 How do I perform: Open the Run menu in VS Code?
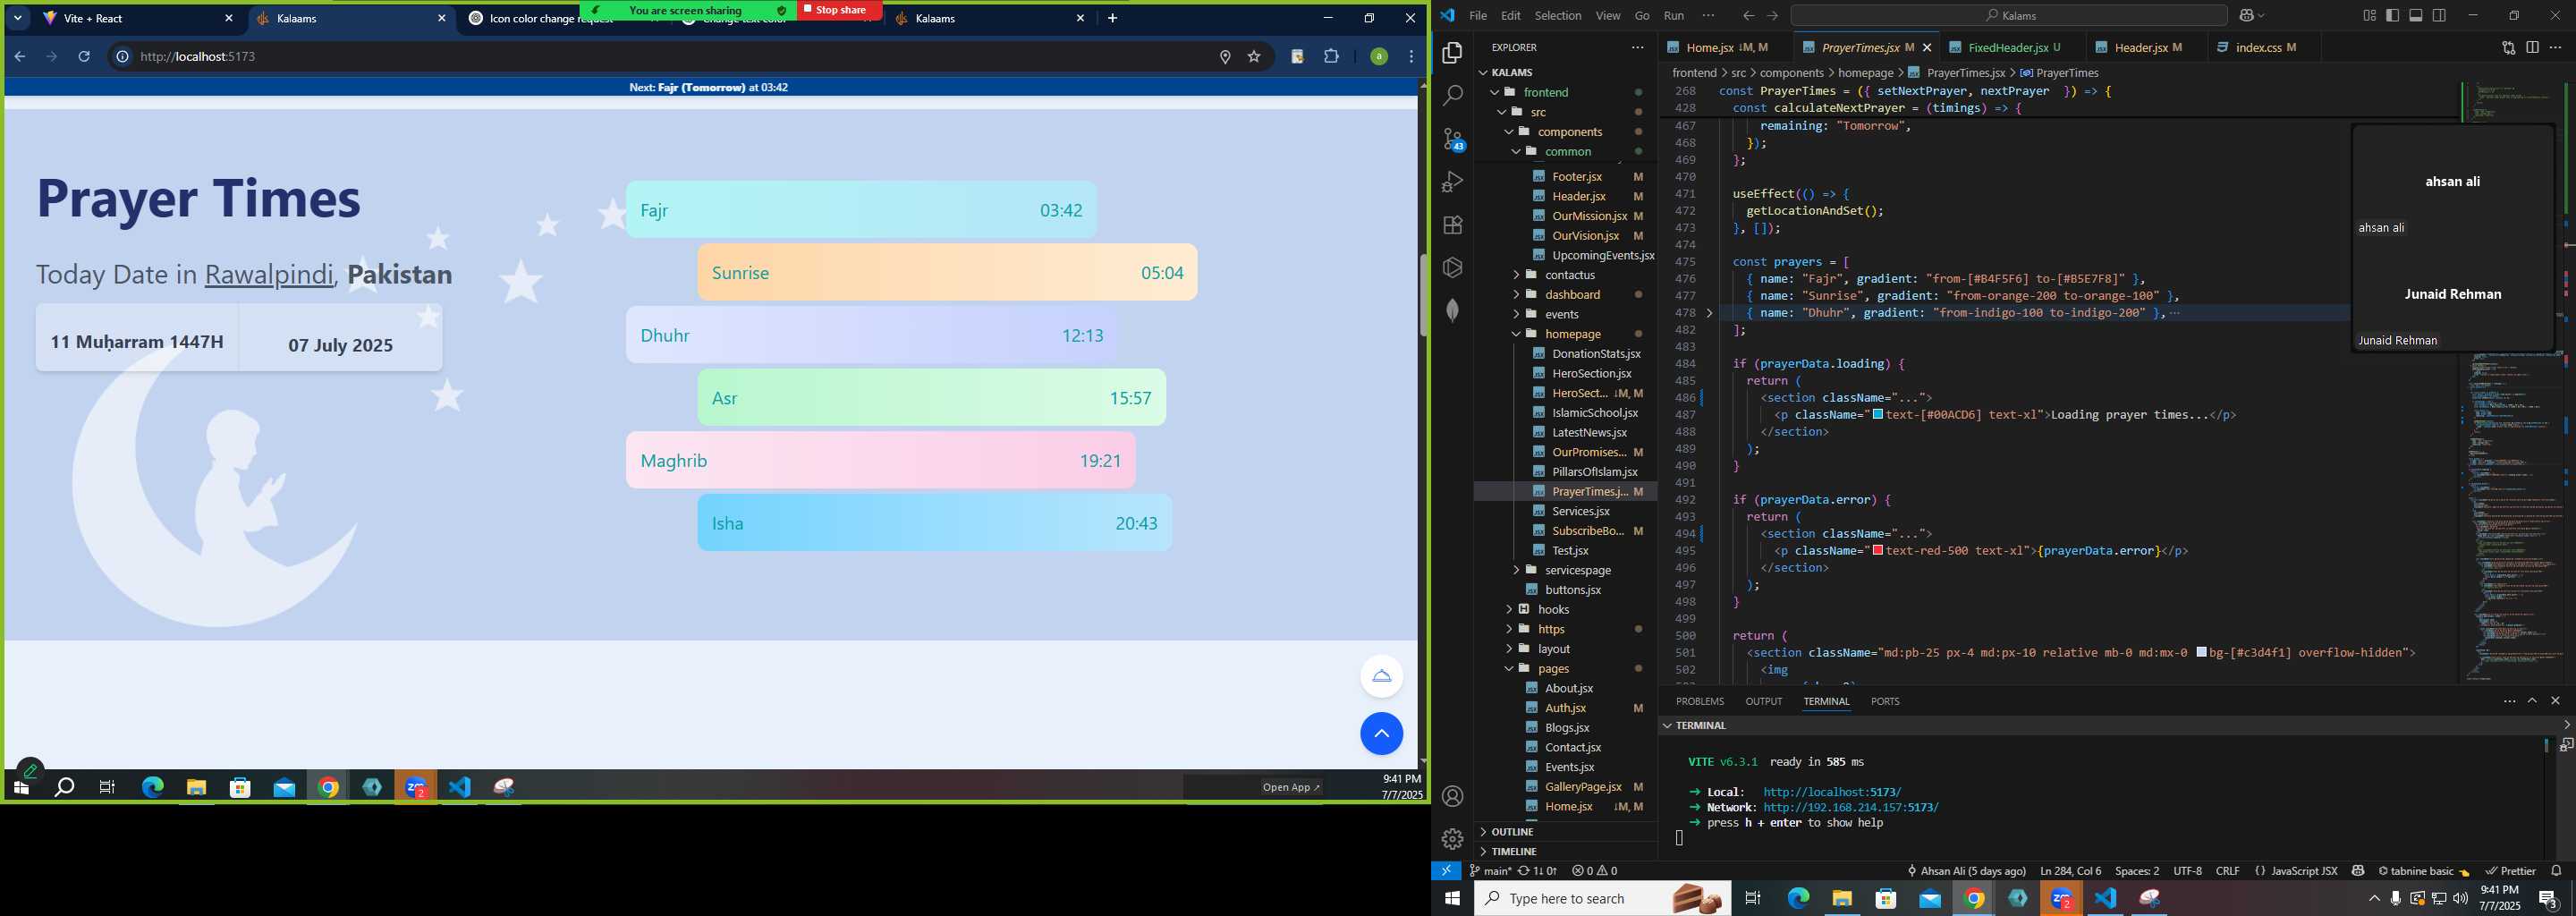click(x=1674, y=15)
